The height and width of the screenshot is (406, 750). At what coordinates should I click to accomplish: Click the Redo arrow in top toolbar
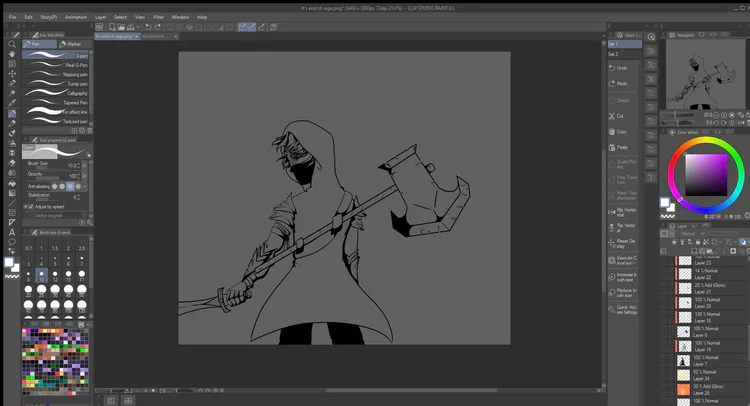coord(157,27)
